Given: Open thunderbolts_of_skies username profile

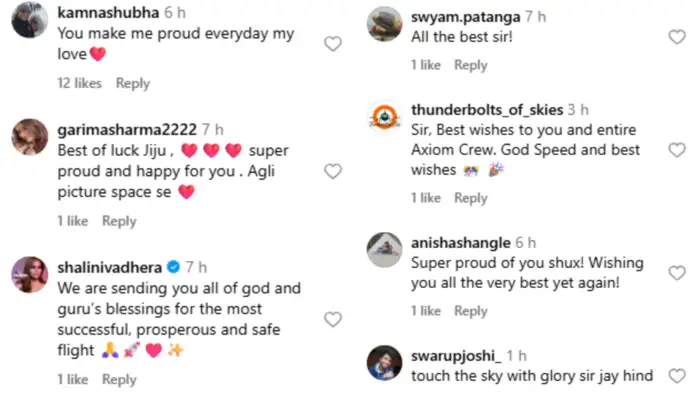Looking at the screenshot, I should (x=487, y=110).
